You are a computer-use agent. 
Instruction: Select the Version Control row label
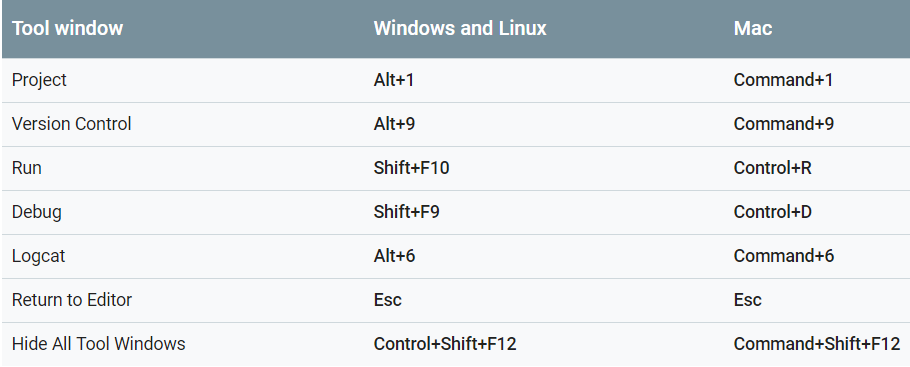(71, 124)
